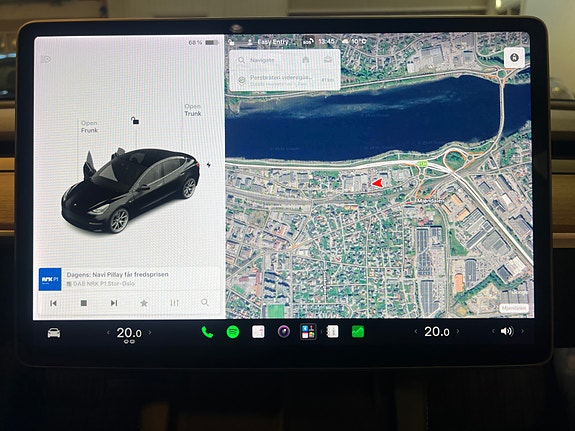This screenshot has height=431, width=575.
Task: Toggle the headlights indicator icon
Action: point(46,59)
